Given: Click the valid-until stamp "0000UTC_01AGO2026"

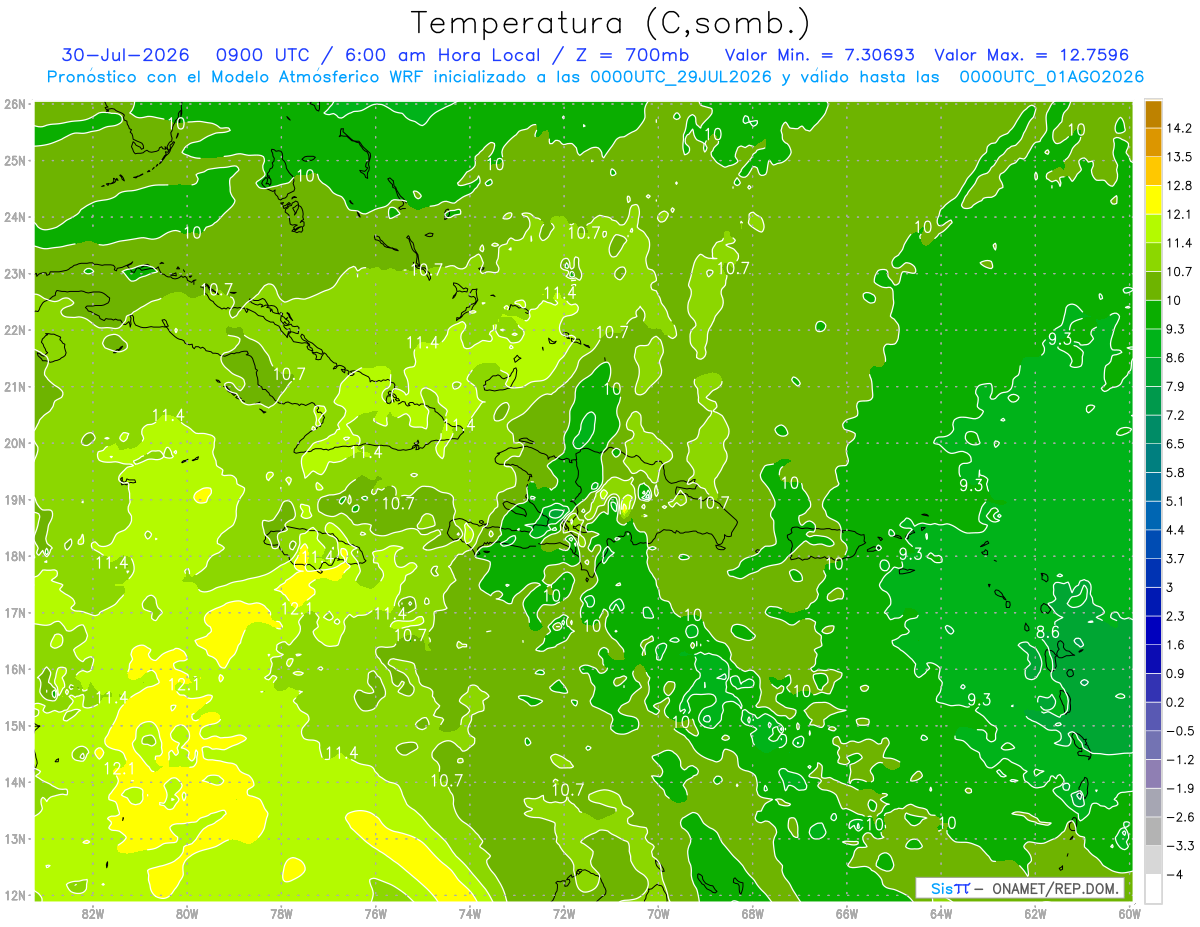Looking at the screenshot, I should click(1051, 77).
